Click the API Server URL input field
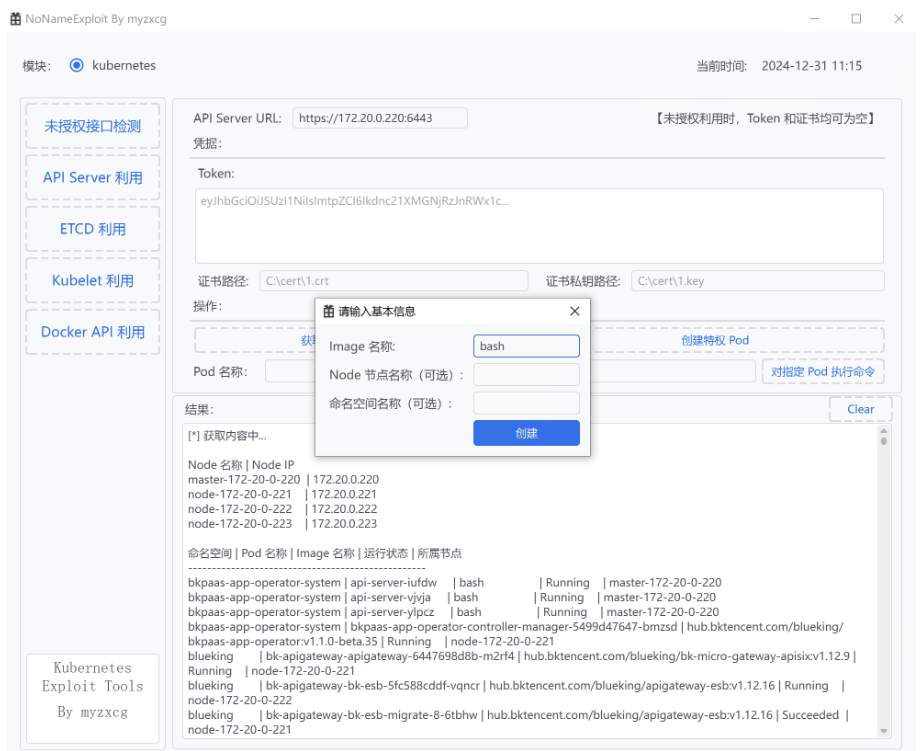The image size is (921, 751). (x=379, y=118)
